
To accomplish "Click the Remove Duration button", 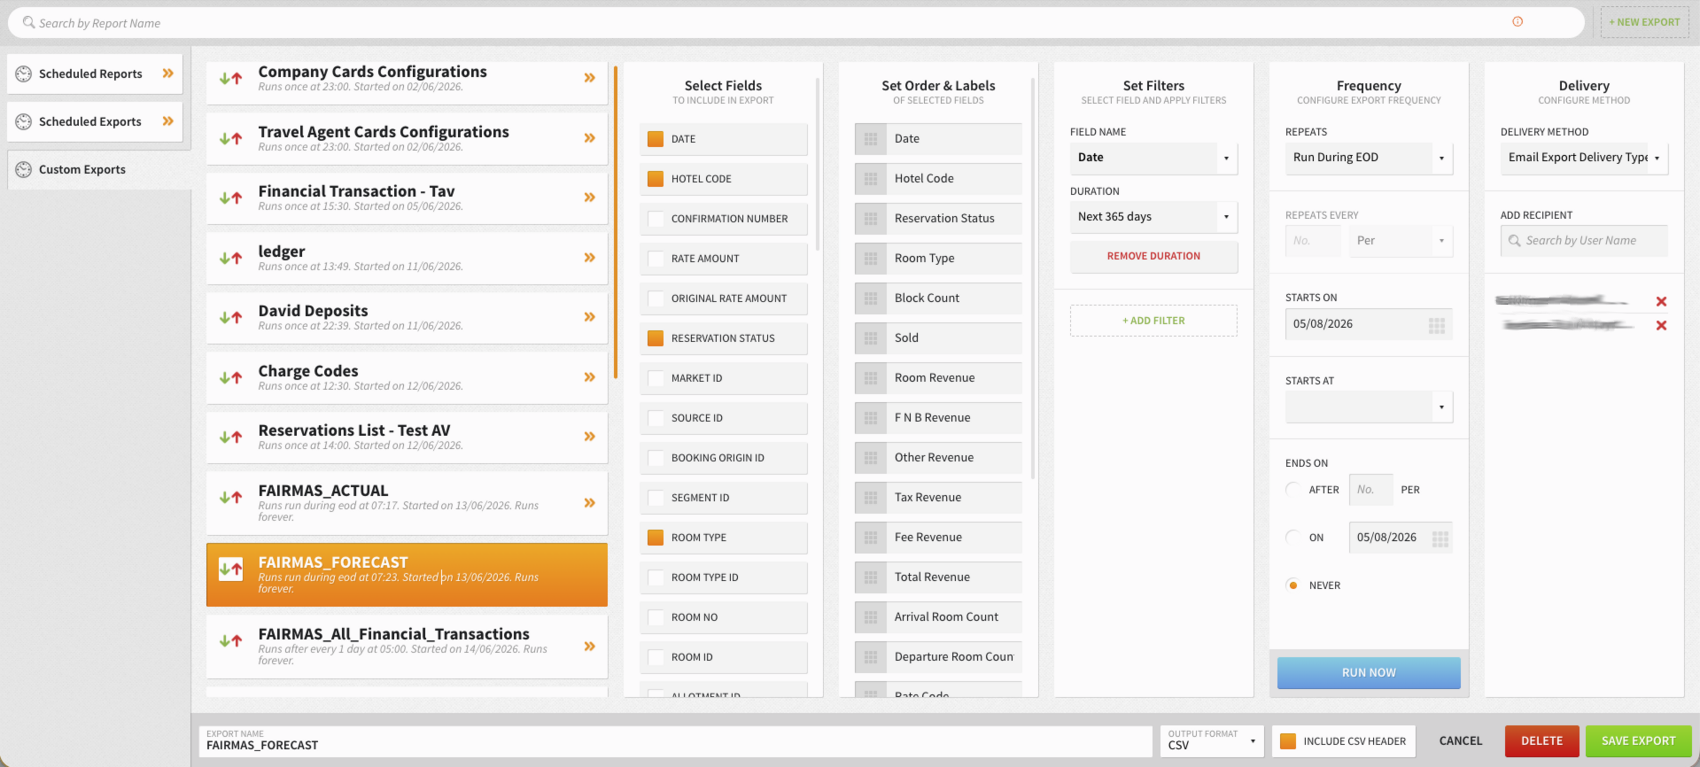I will 1153,256.
